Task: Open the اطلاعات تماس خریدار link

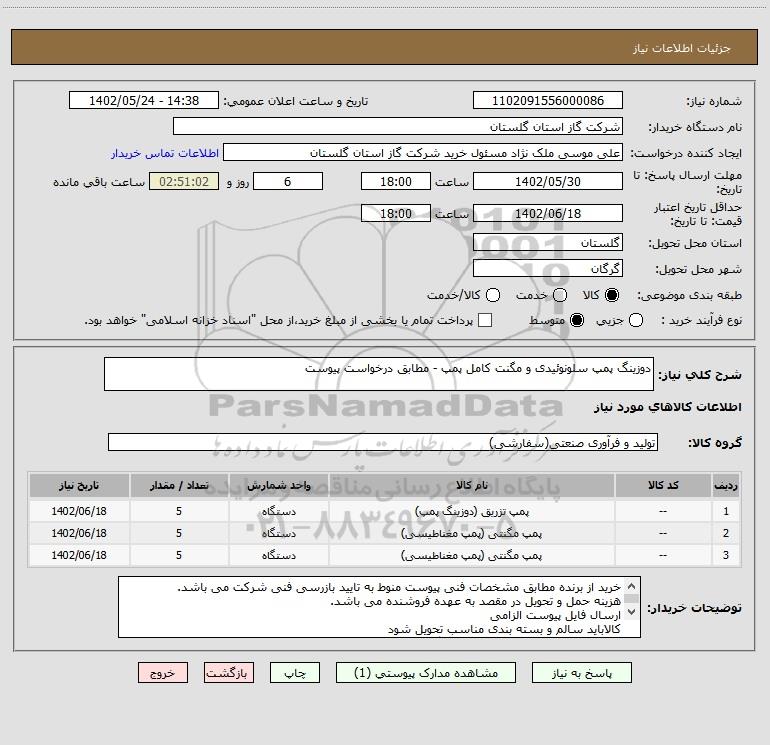Action: [x=165, y=153]
